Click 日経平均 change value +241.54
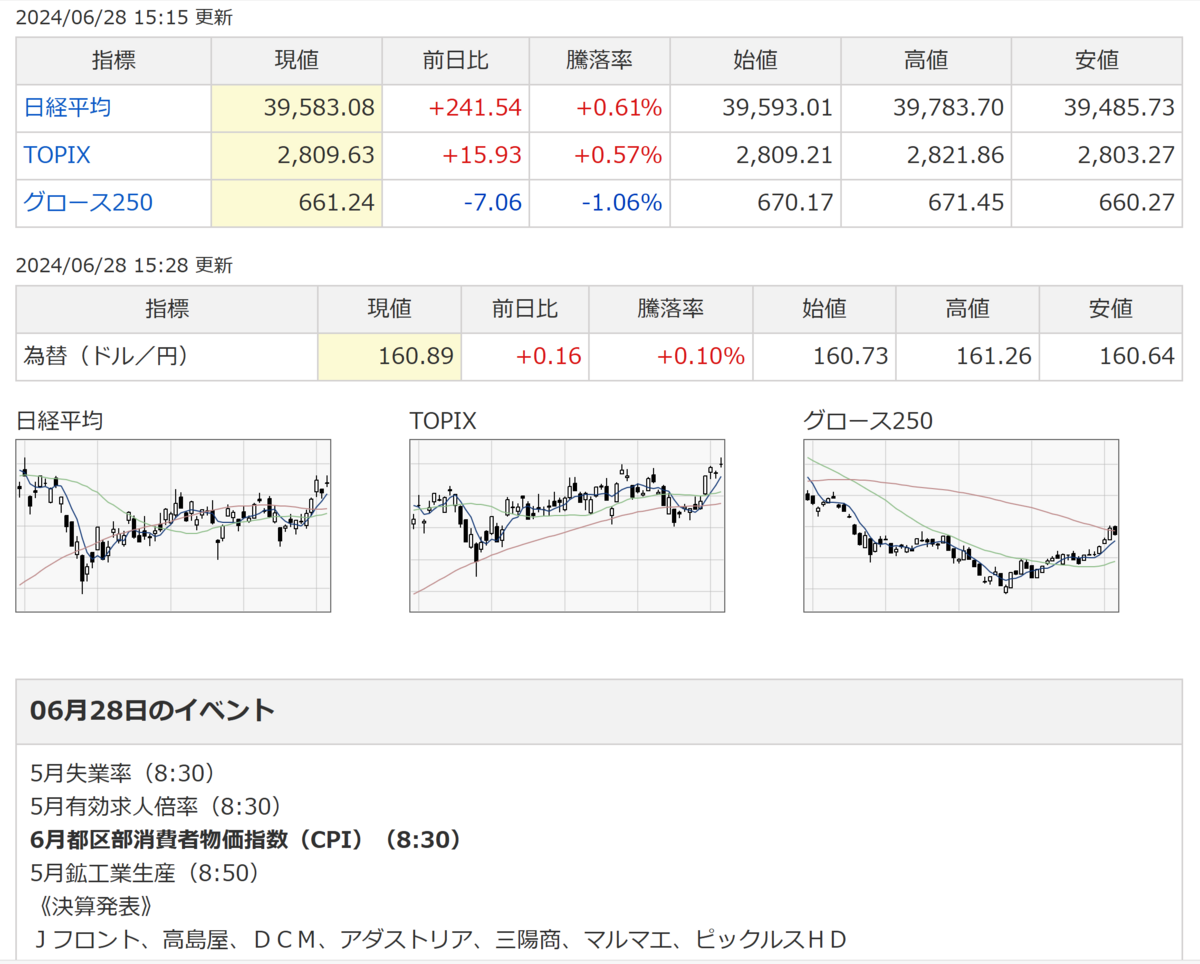 click(475, 108)
